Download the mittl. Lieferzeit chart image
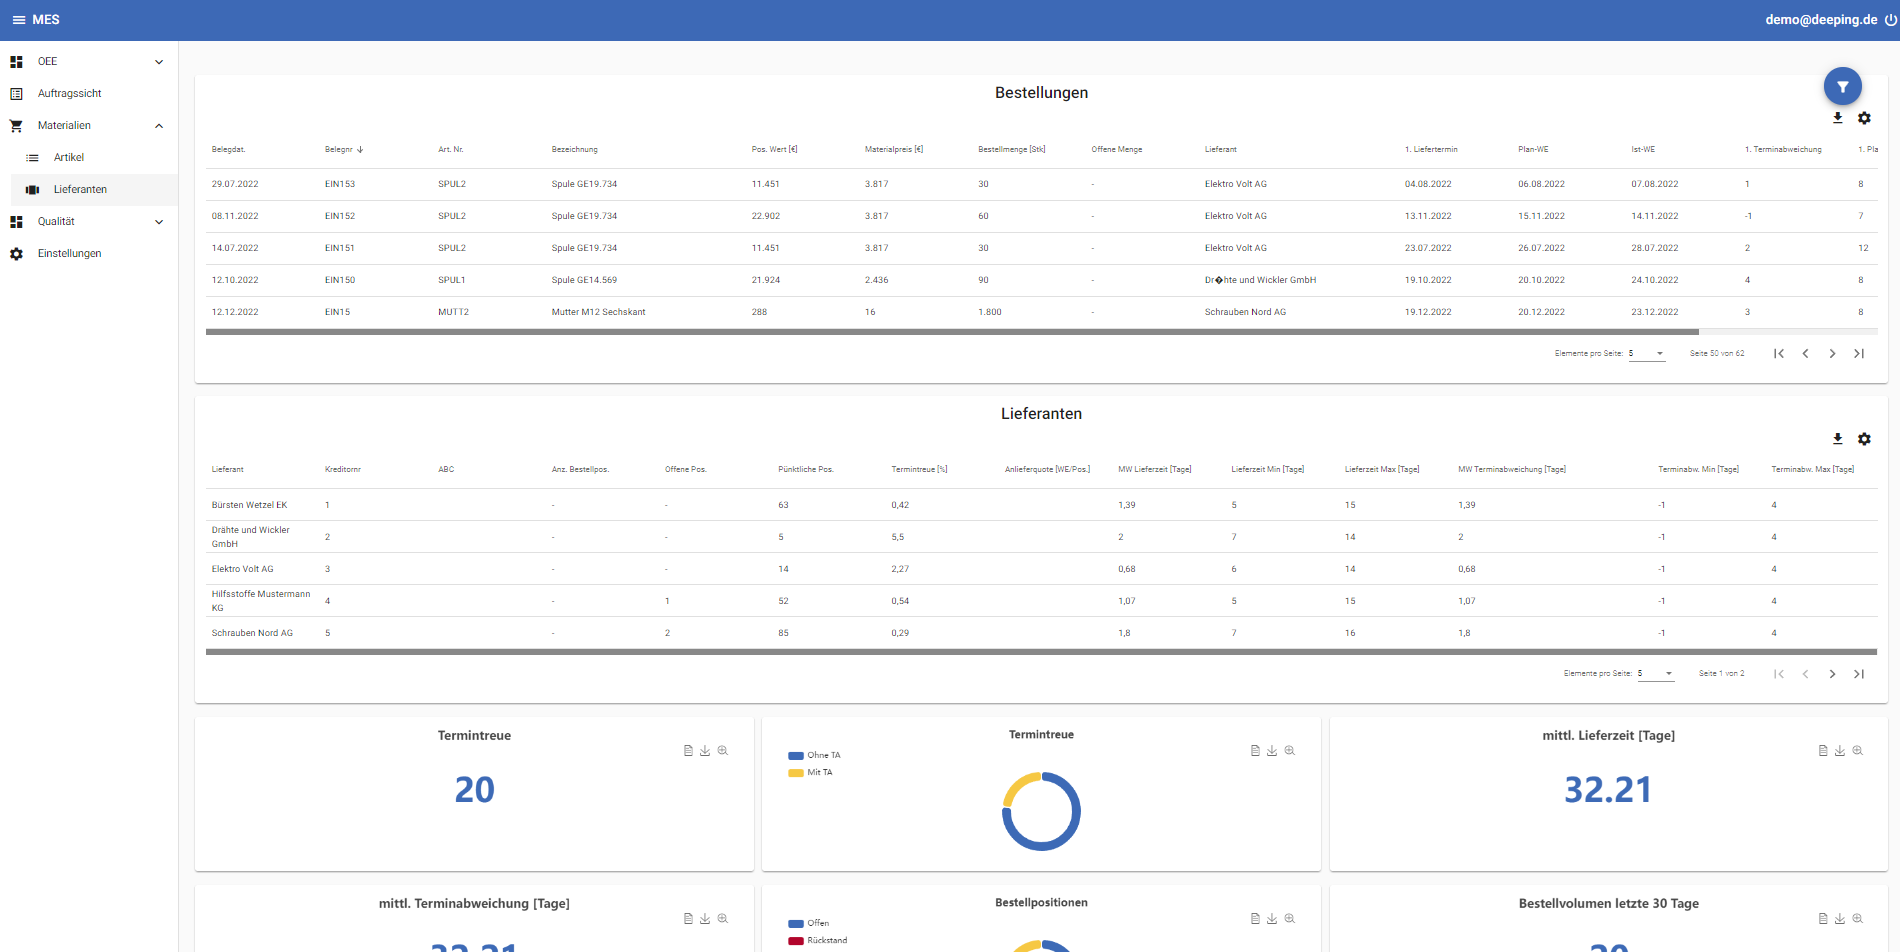 click(1840, 750)
